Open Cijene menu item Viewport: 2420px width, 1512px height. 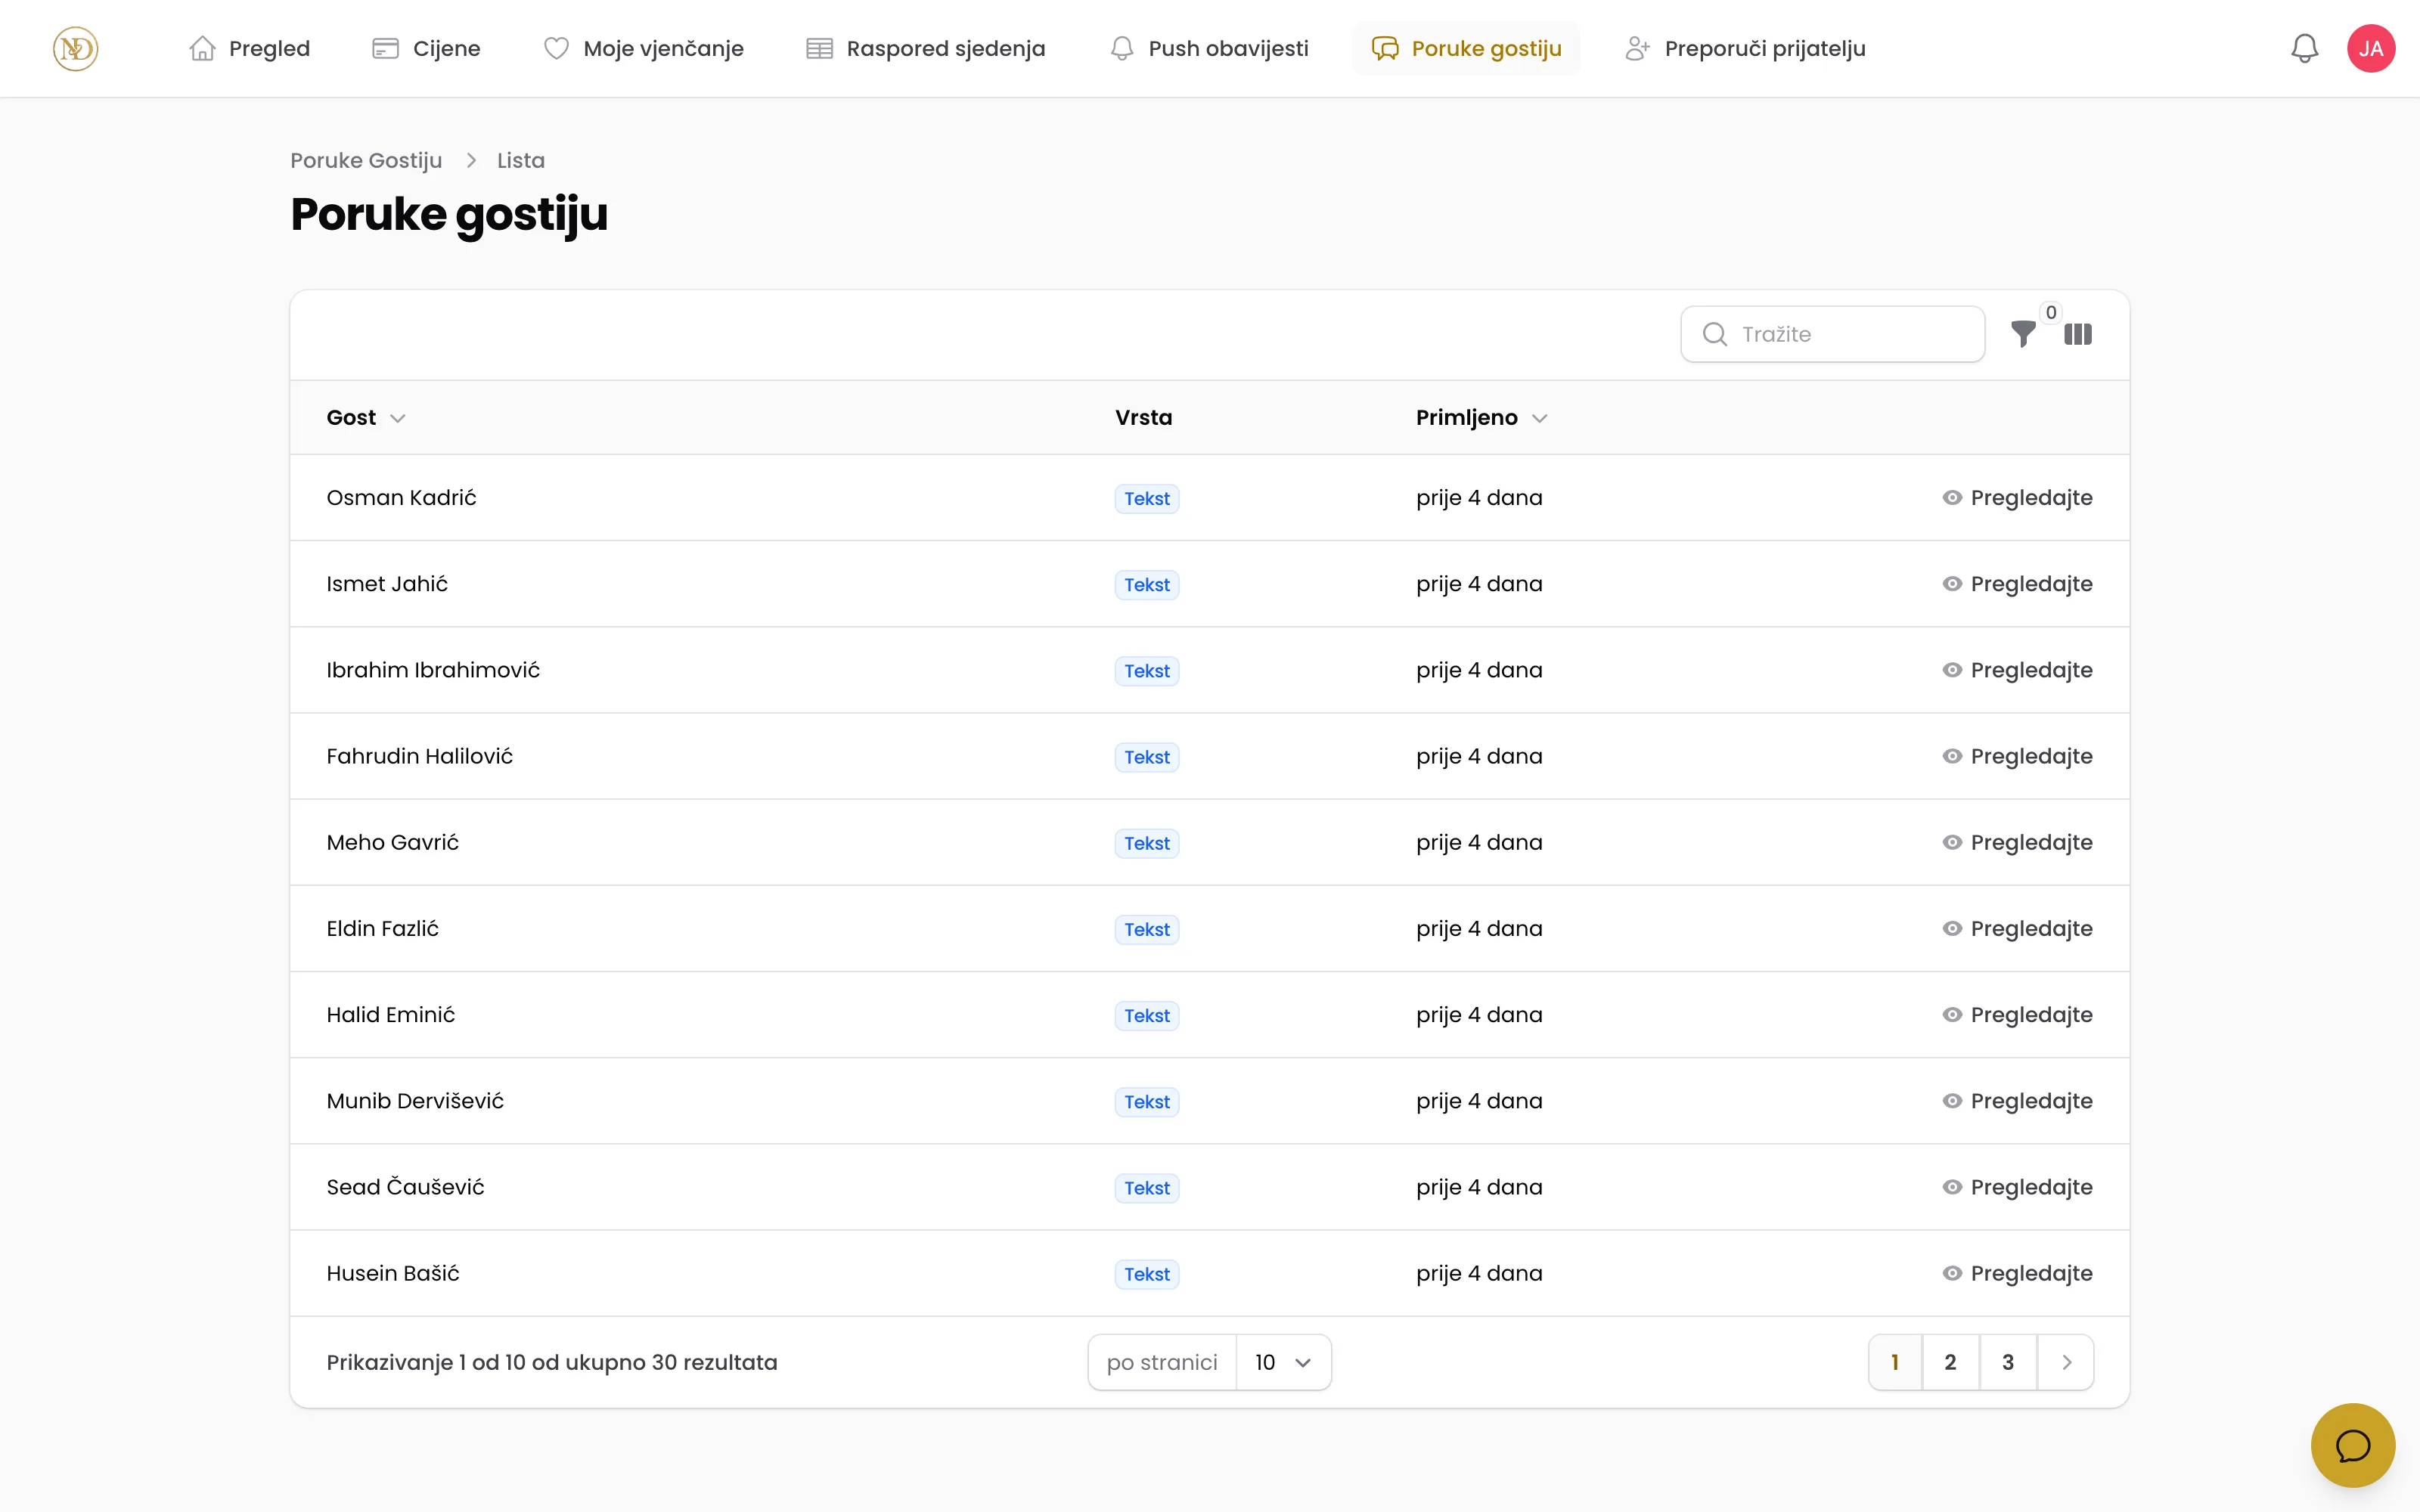tap(426, 48)
